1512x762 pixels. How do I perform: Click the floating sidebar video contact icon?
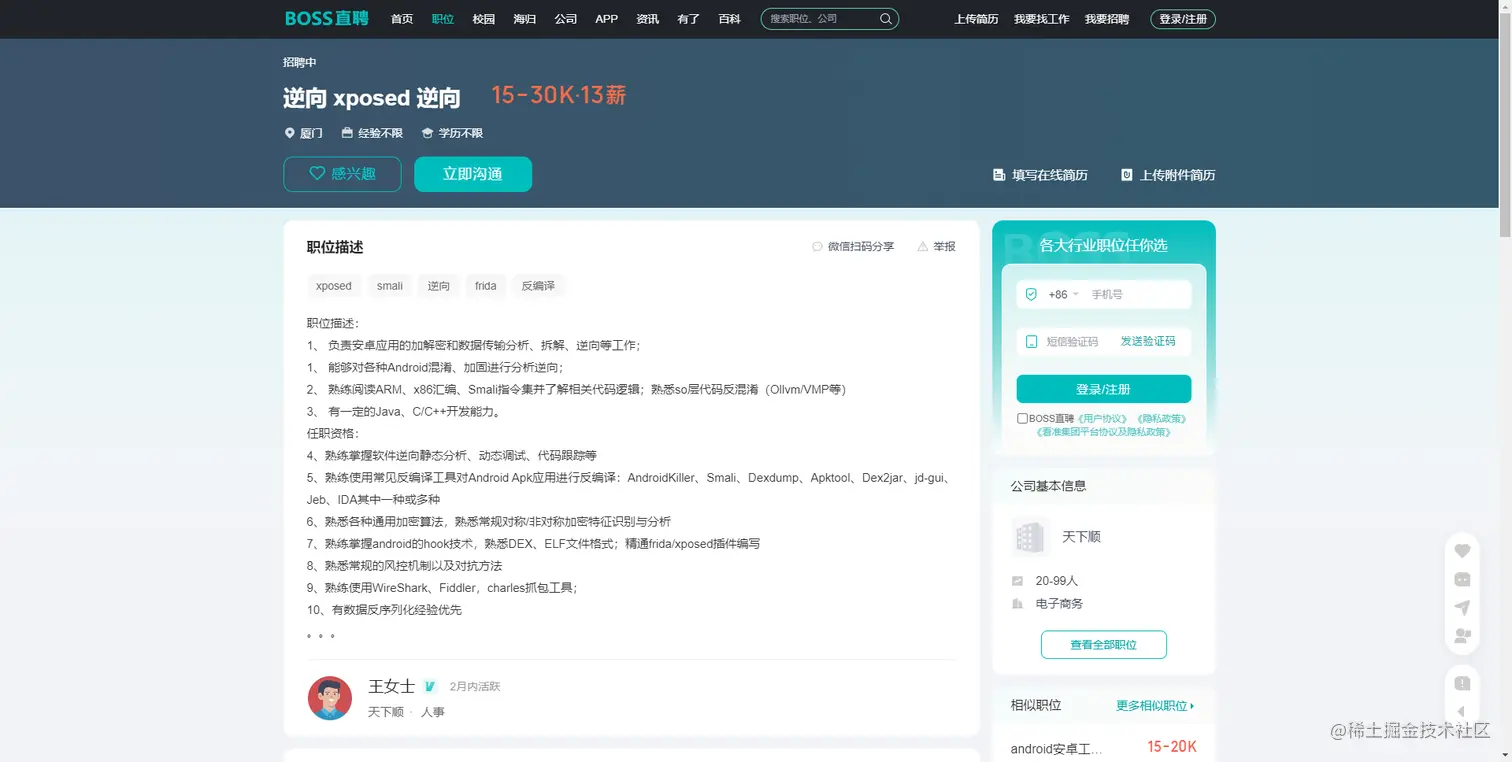pos(1462,635)
